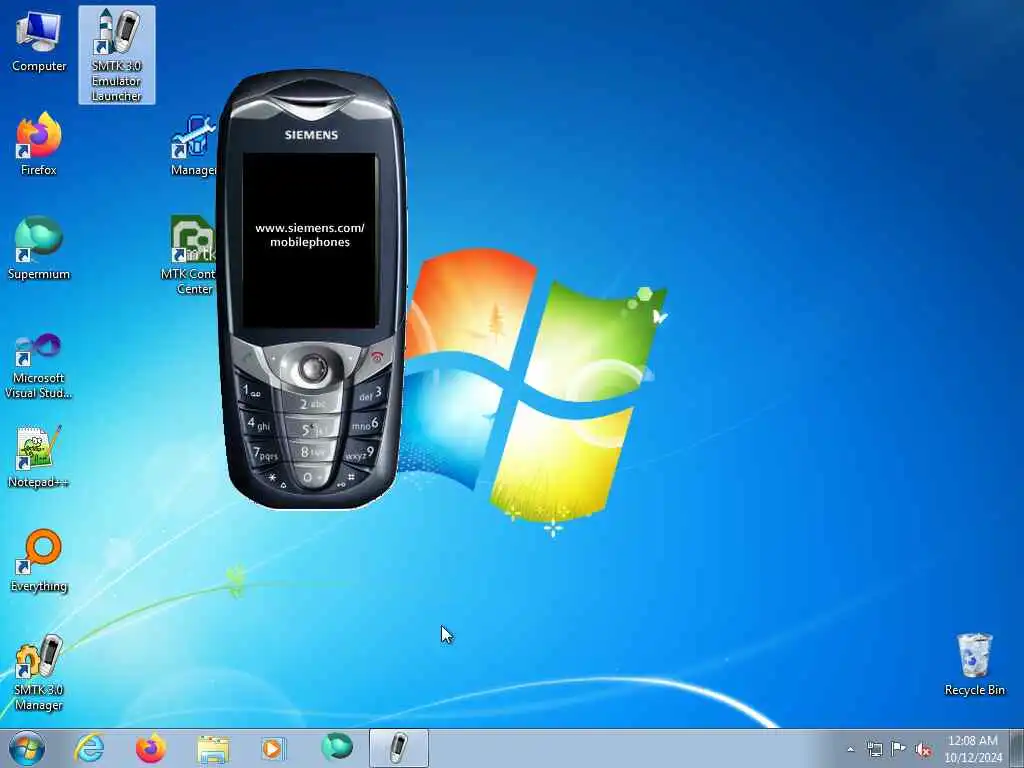Tap the 4 ghi key on phone keypad
This screenshot has height=768, width=1024.
point(259,424)
